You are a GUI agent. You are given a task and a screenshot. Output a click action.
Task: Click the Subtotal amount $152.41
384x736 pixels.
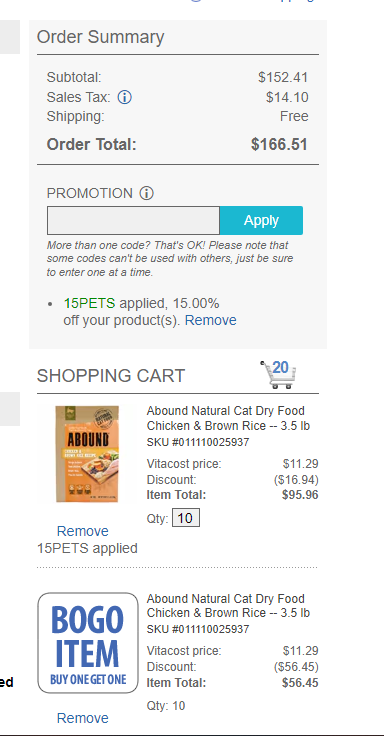point(283,77)
